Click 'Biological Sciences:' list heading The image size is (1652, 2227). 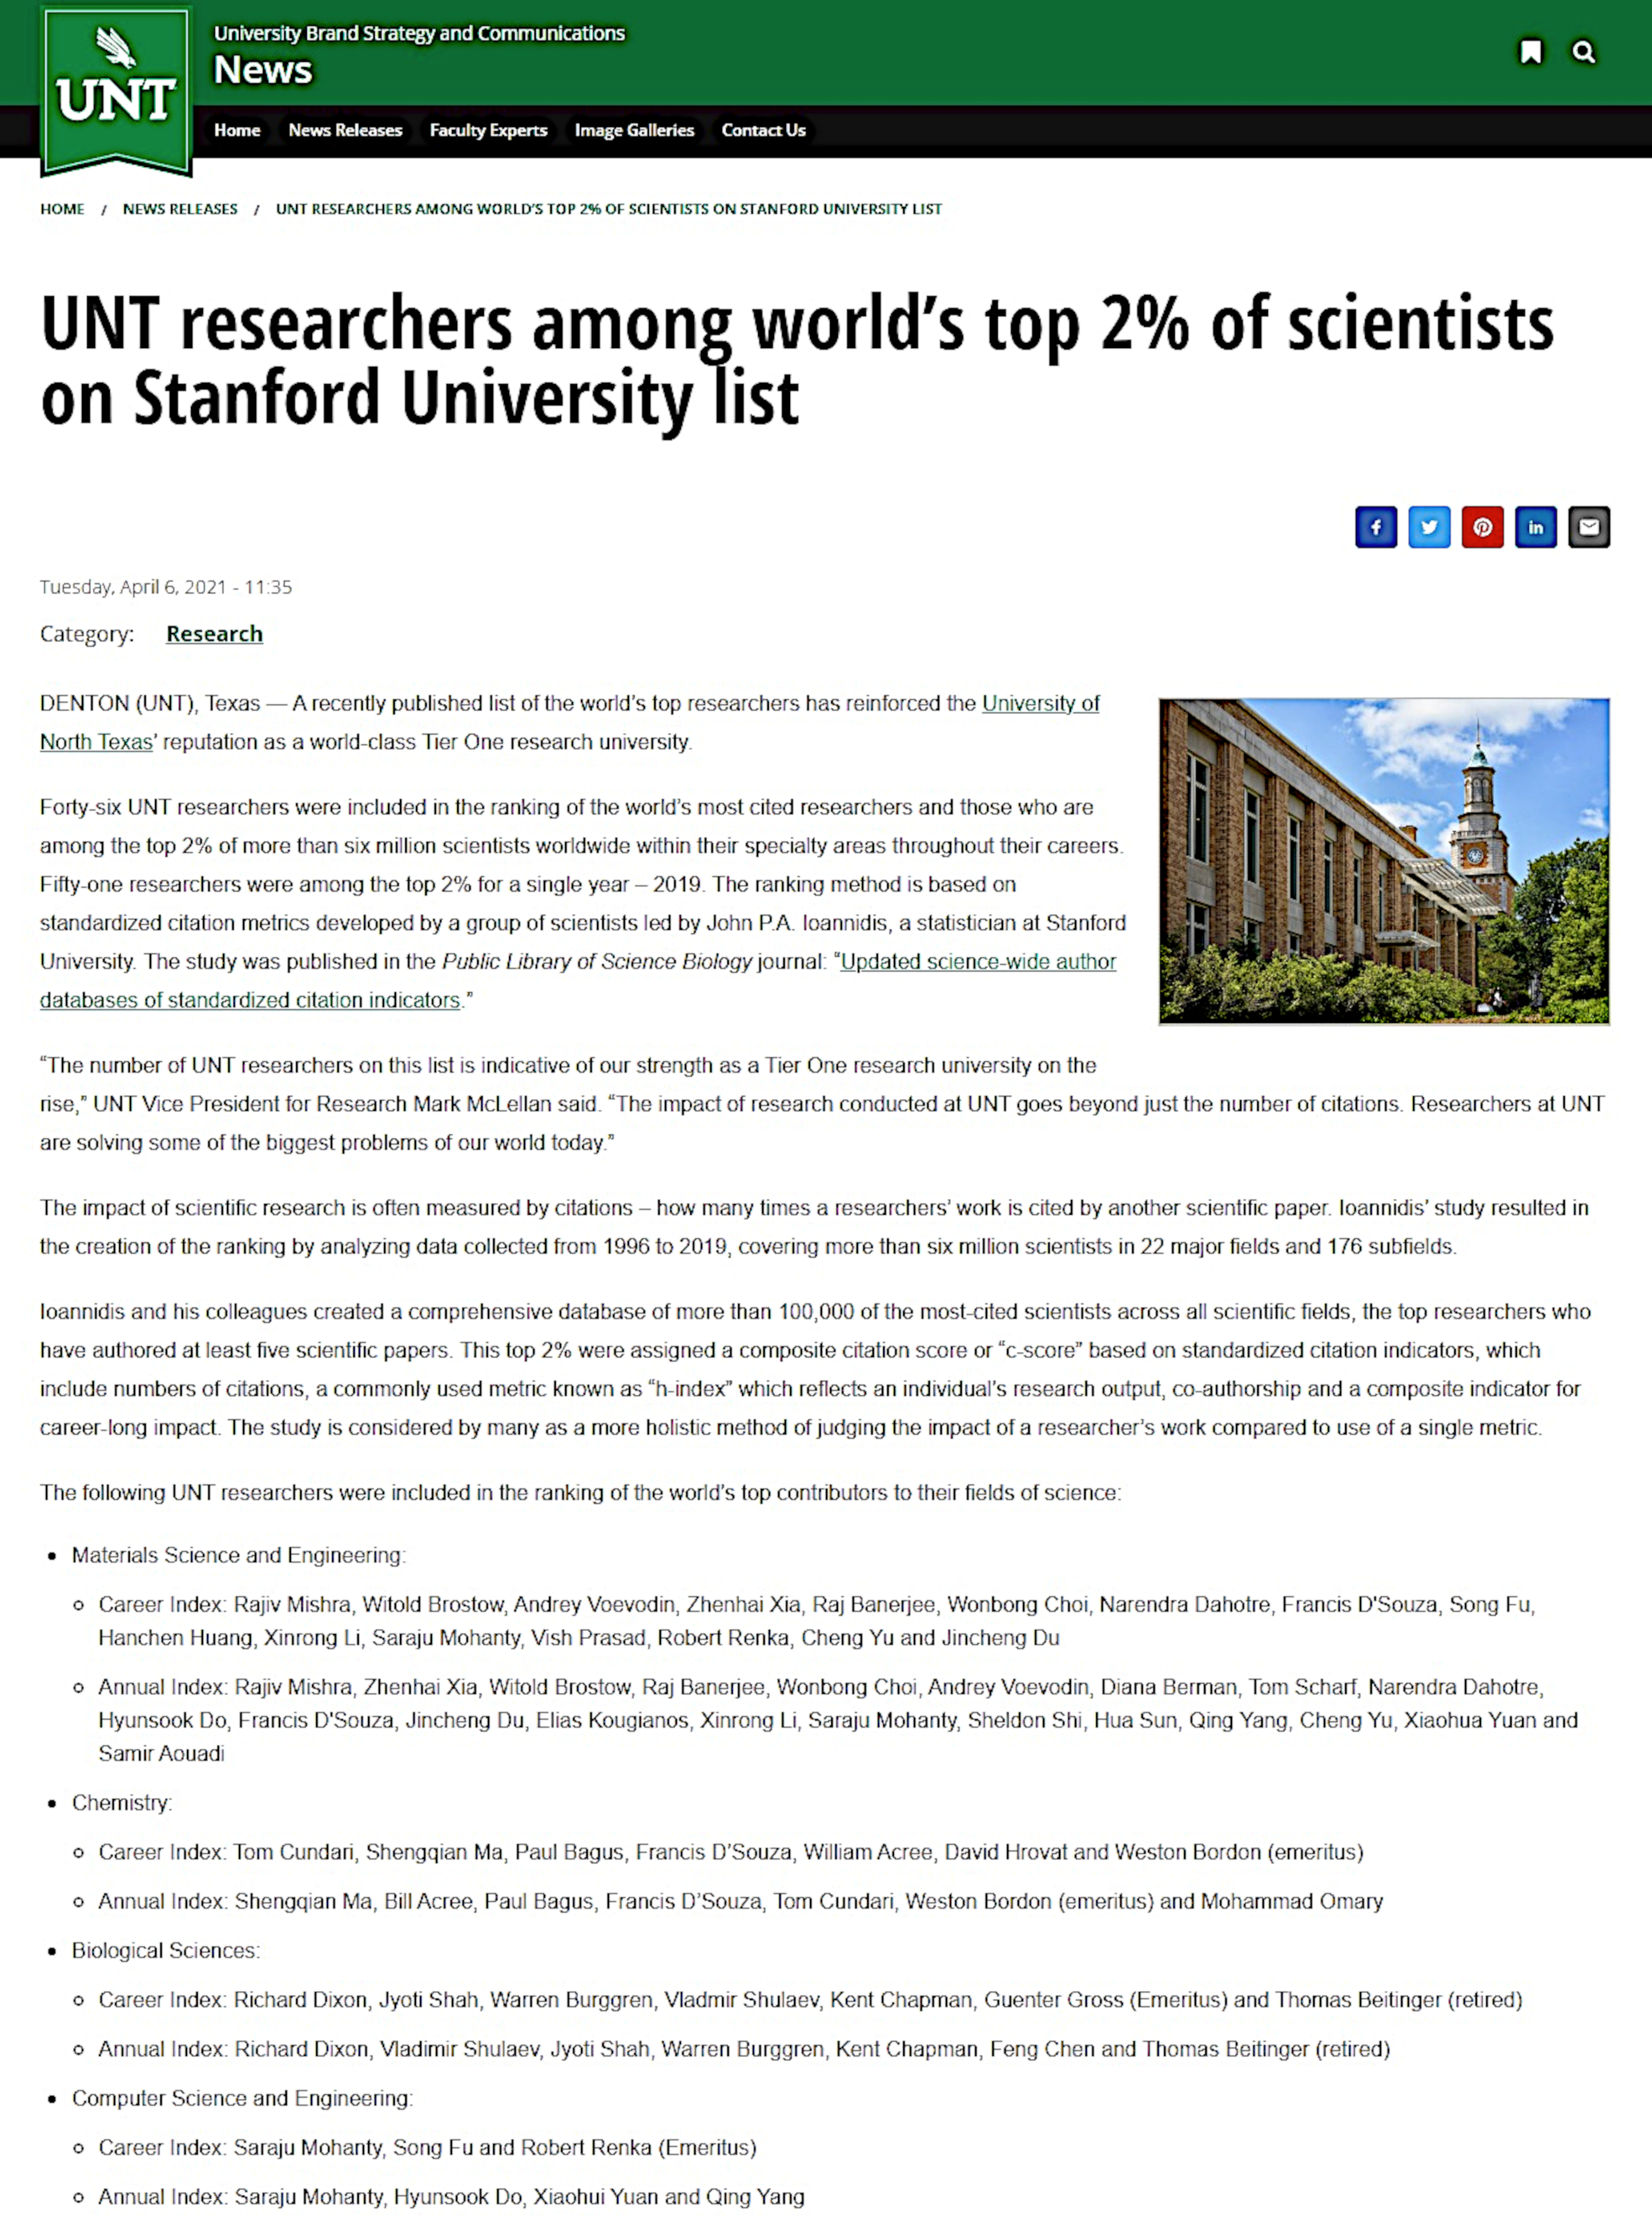pos(166,1950)
